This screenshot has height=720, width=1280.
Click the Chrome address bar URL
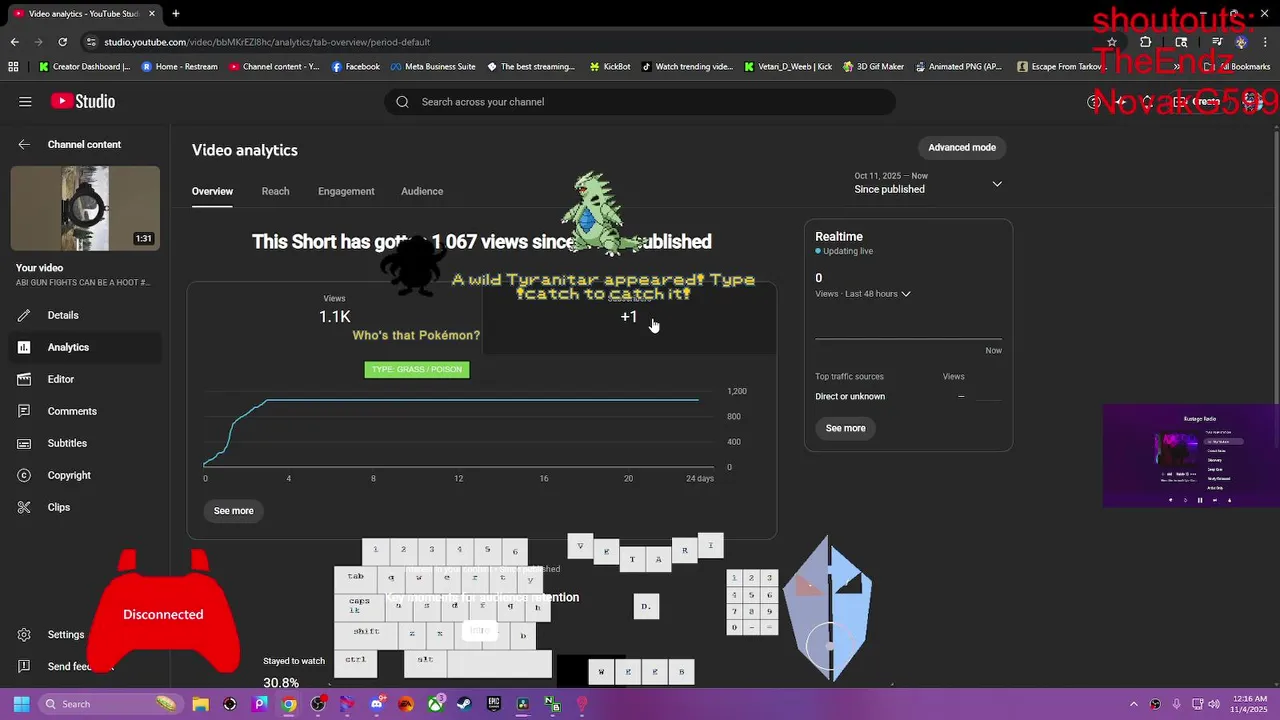click(267, 42)
